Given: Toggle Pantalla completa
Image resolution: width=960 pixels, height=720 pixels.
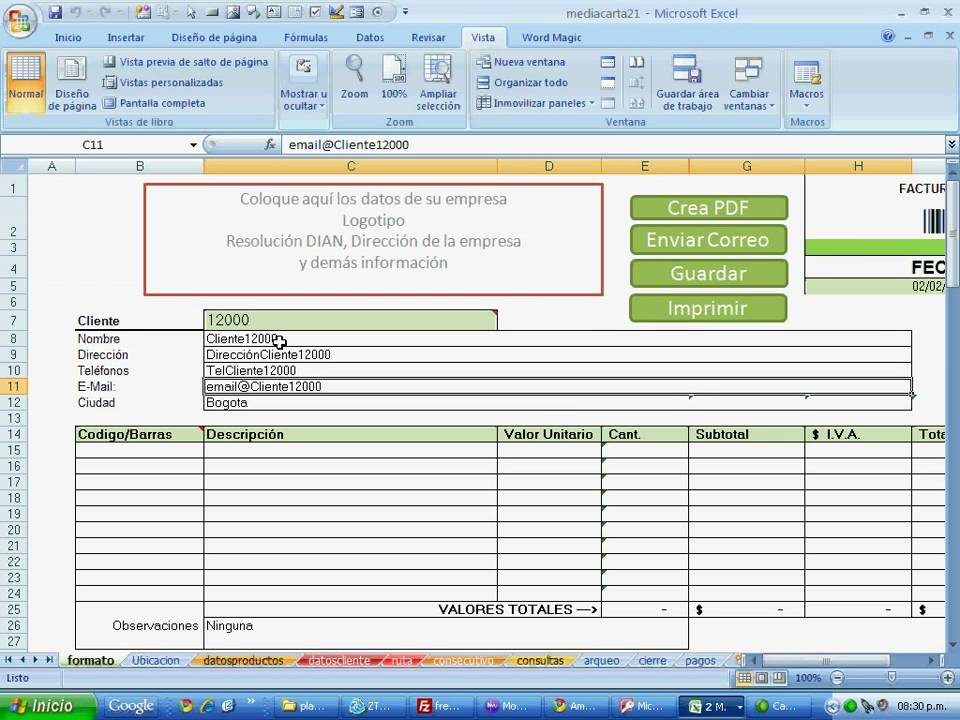Looking at the screenshot, I should [154, 103].
